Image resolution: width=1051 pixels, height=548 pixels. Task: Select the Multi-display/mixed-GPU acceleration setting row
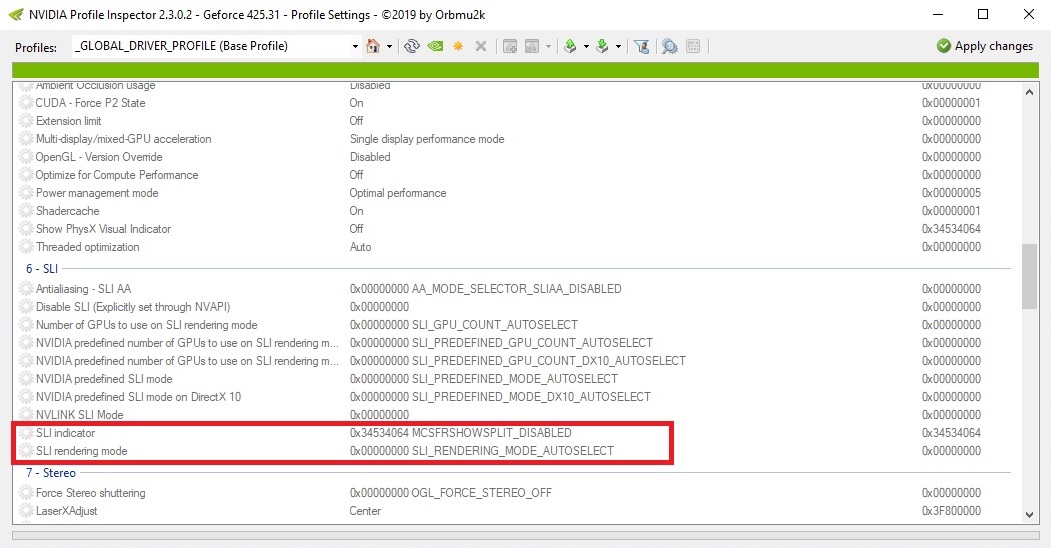click(x=515, y=139)
